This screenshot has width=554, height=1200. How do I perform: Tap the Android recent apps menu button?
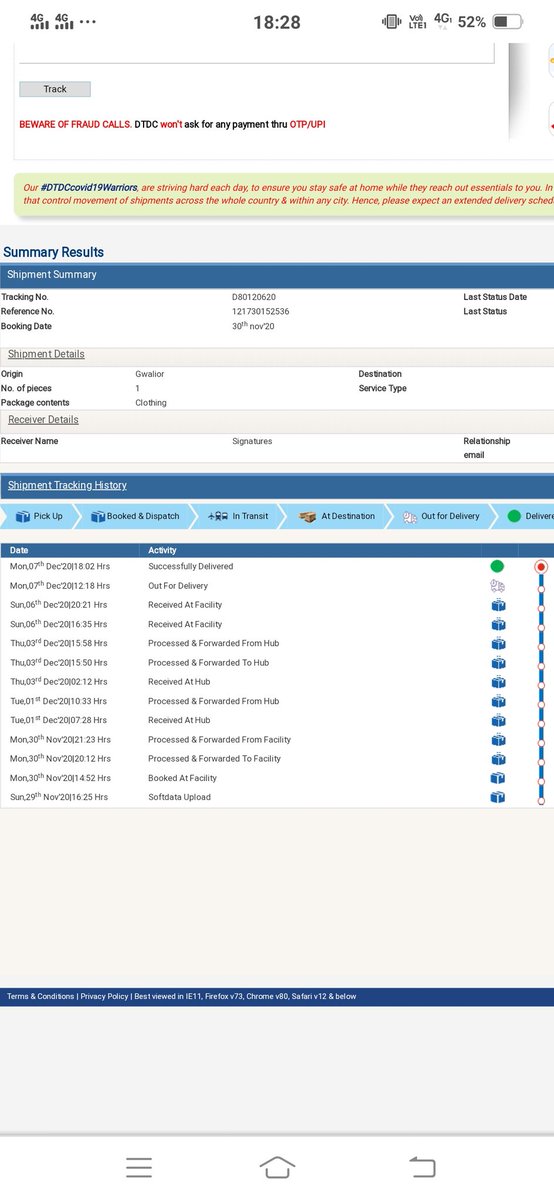tap(139, 1167)
